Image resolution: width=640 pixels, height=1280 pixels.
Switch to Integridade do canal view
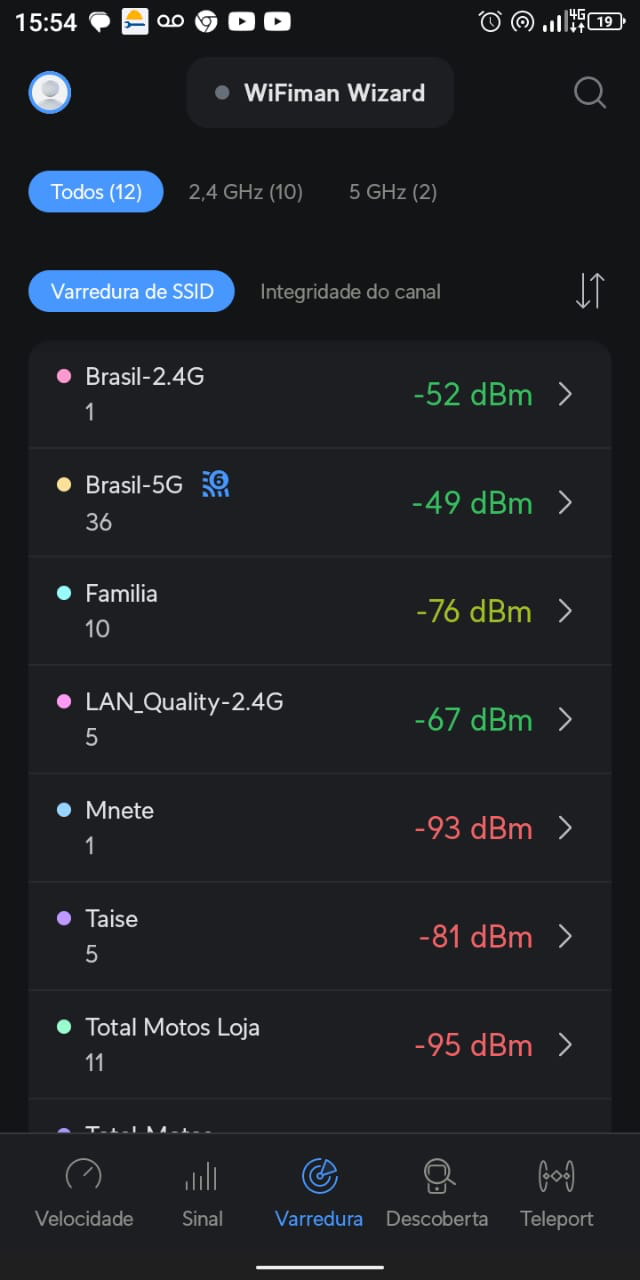click(x=350, y=292)
